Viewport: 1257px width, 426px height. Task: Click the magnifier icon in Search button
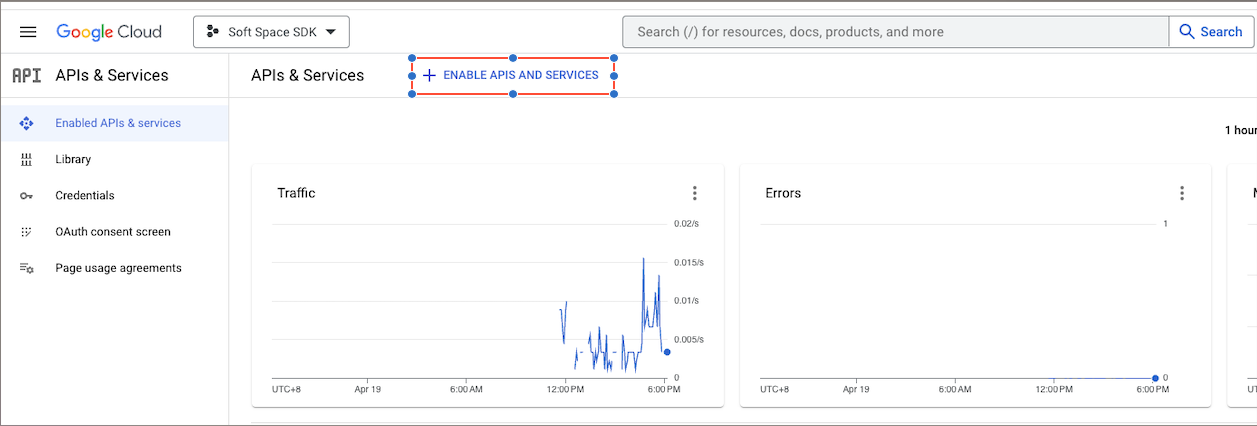click(x=1187, y=32)
